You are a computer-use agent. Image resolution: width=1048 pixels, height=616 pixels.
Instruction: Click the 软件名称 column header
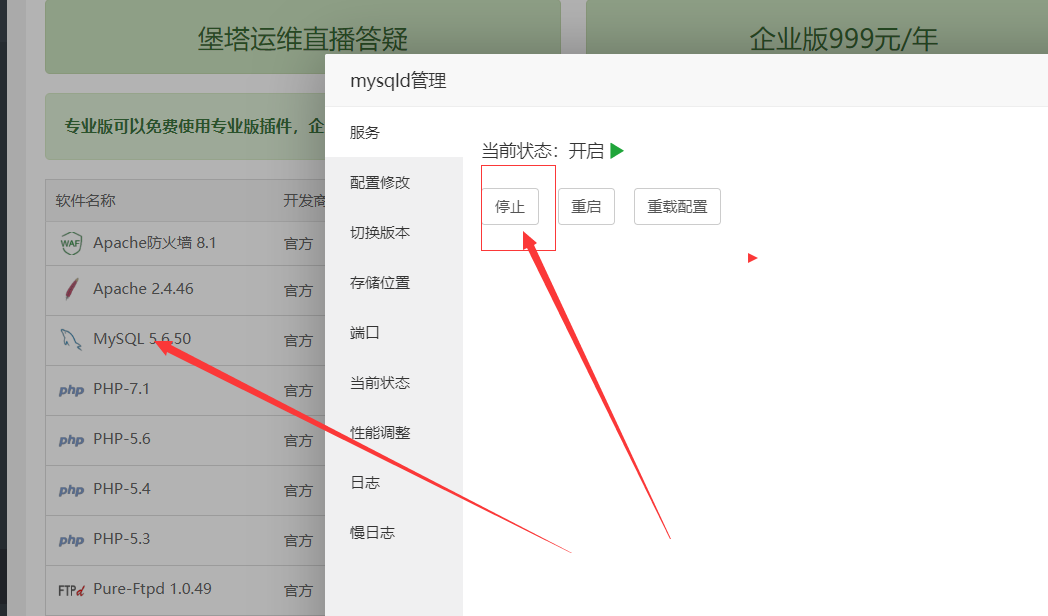coord(86,200)
